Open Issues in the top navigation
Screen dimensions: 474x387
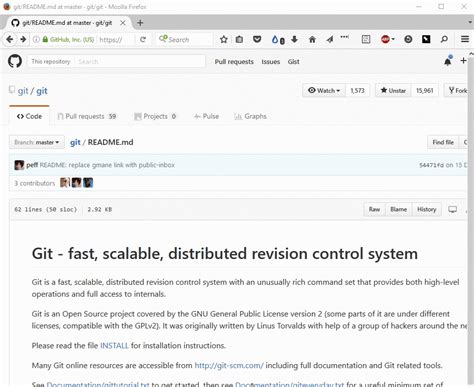[x=271, y=62]
